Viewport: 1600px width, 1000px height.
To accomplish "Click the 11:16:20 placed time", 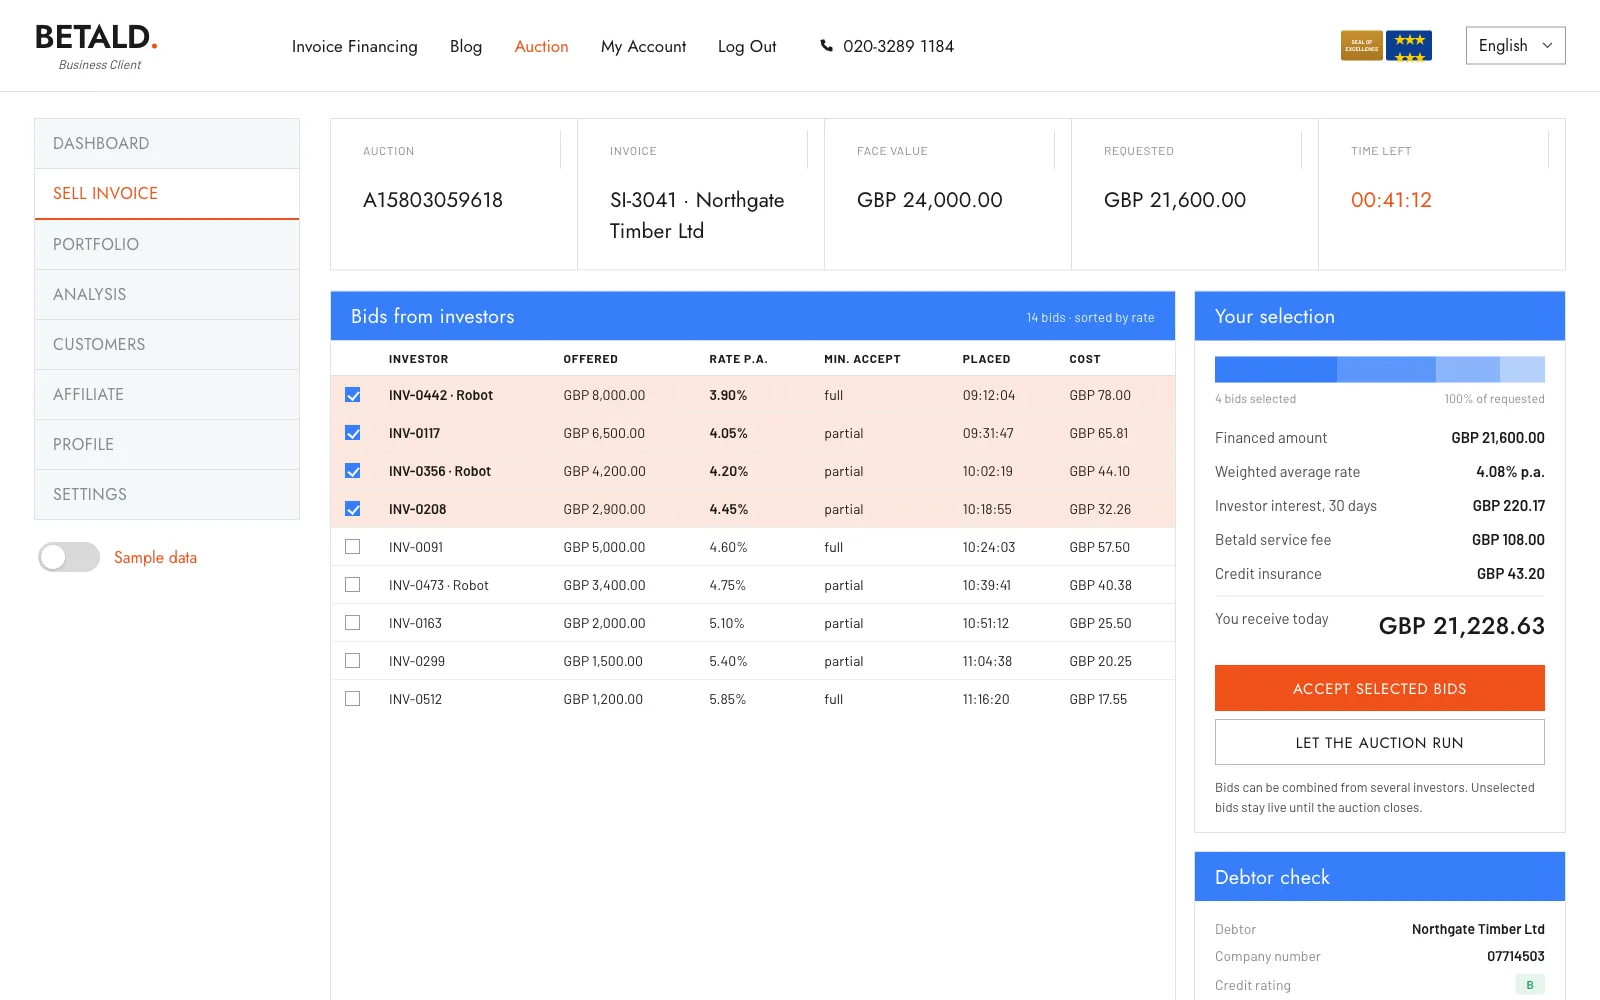I will pos(986,699).
